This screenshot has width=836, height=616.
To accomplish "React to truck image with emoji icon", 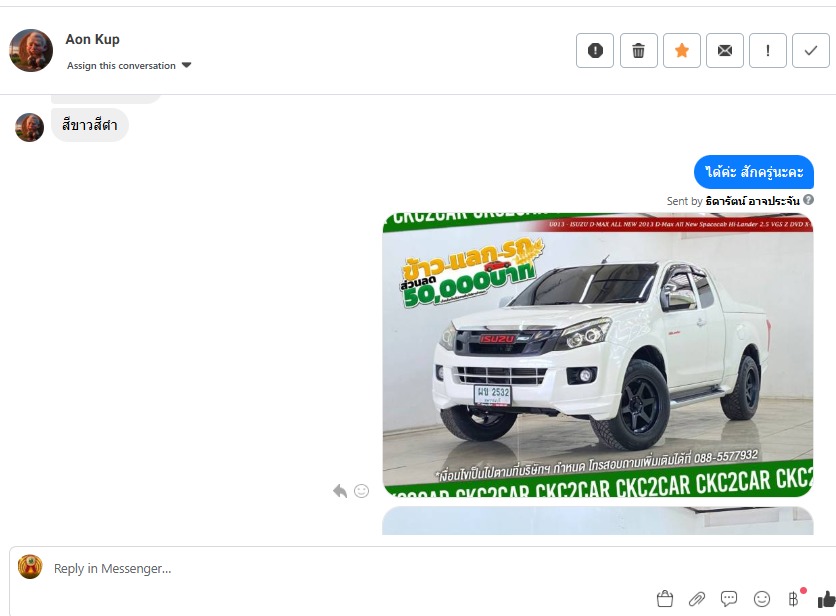I will point(361,491).
